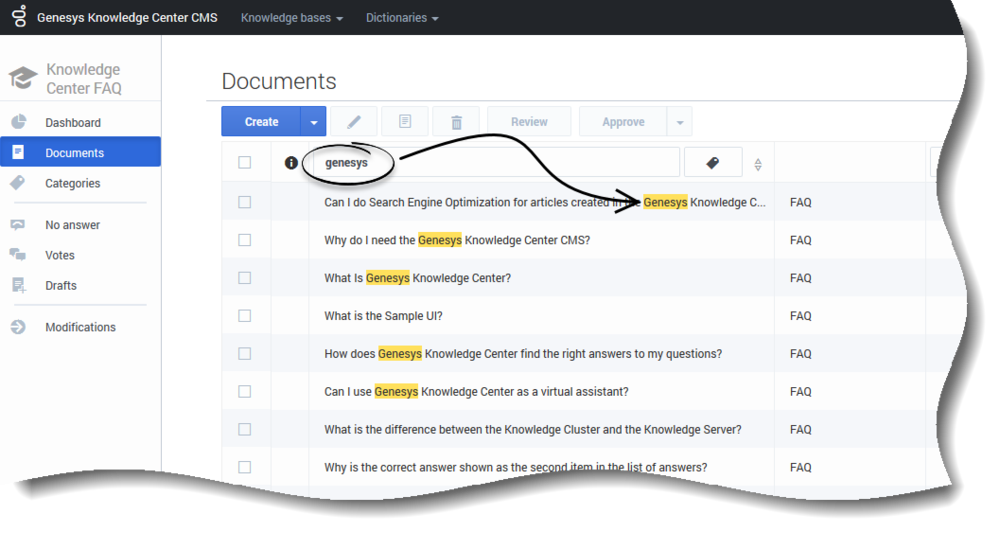Viewport: 1000px width, 533px height.
Task: Open 'Can I use Genesys Knowledge Center' document
Action: click(476, 391)
